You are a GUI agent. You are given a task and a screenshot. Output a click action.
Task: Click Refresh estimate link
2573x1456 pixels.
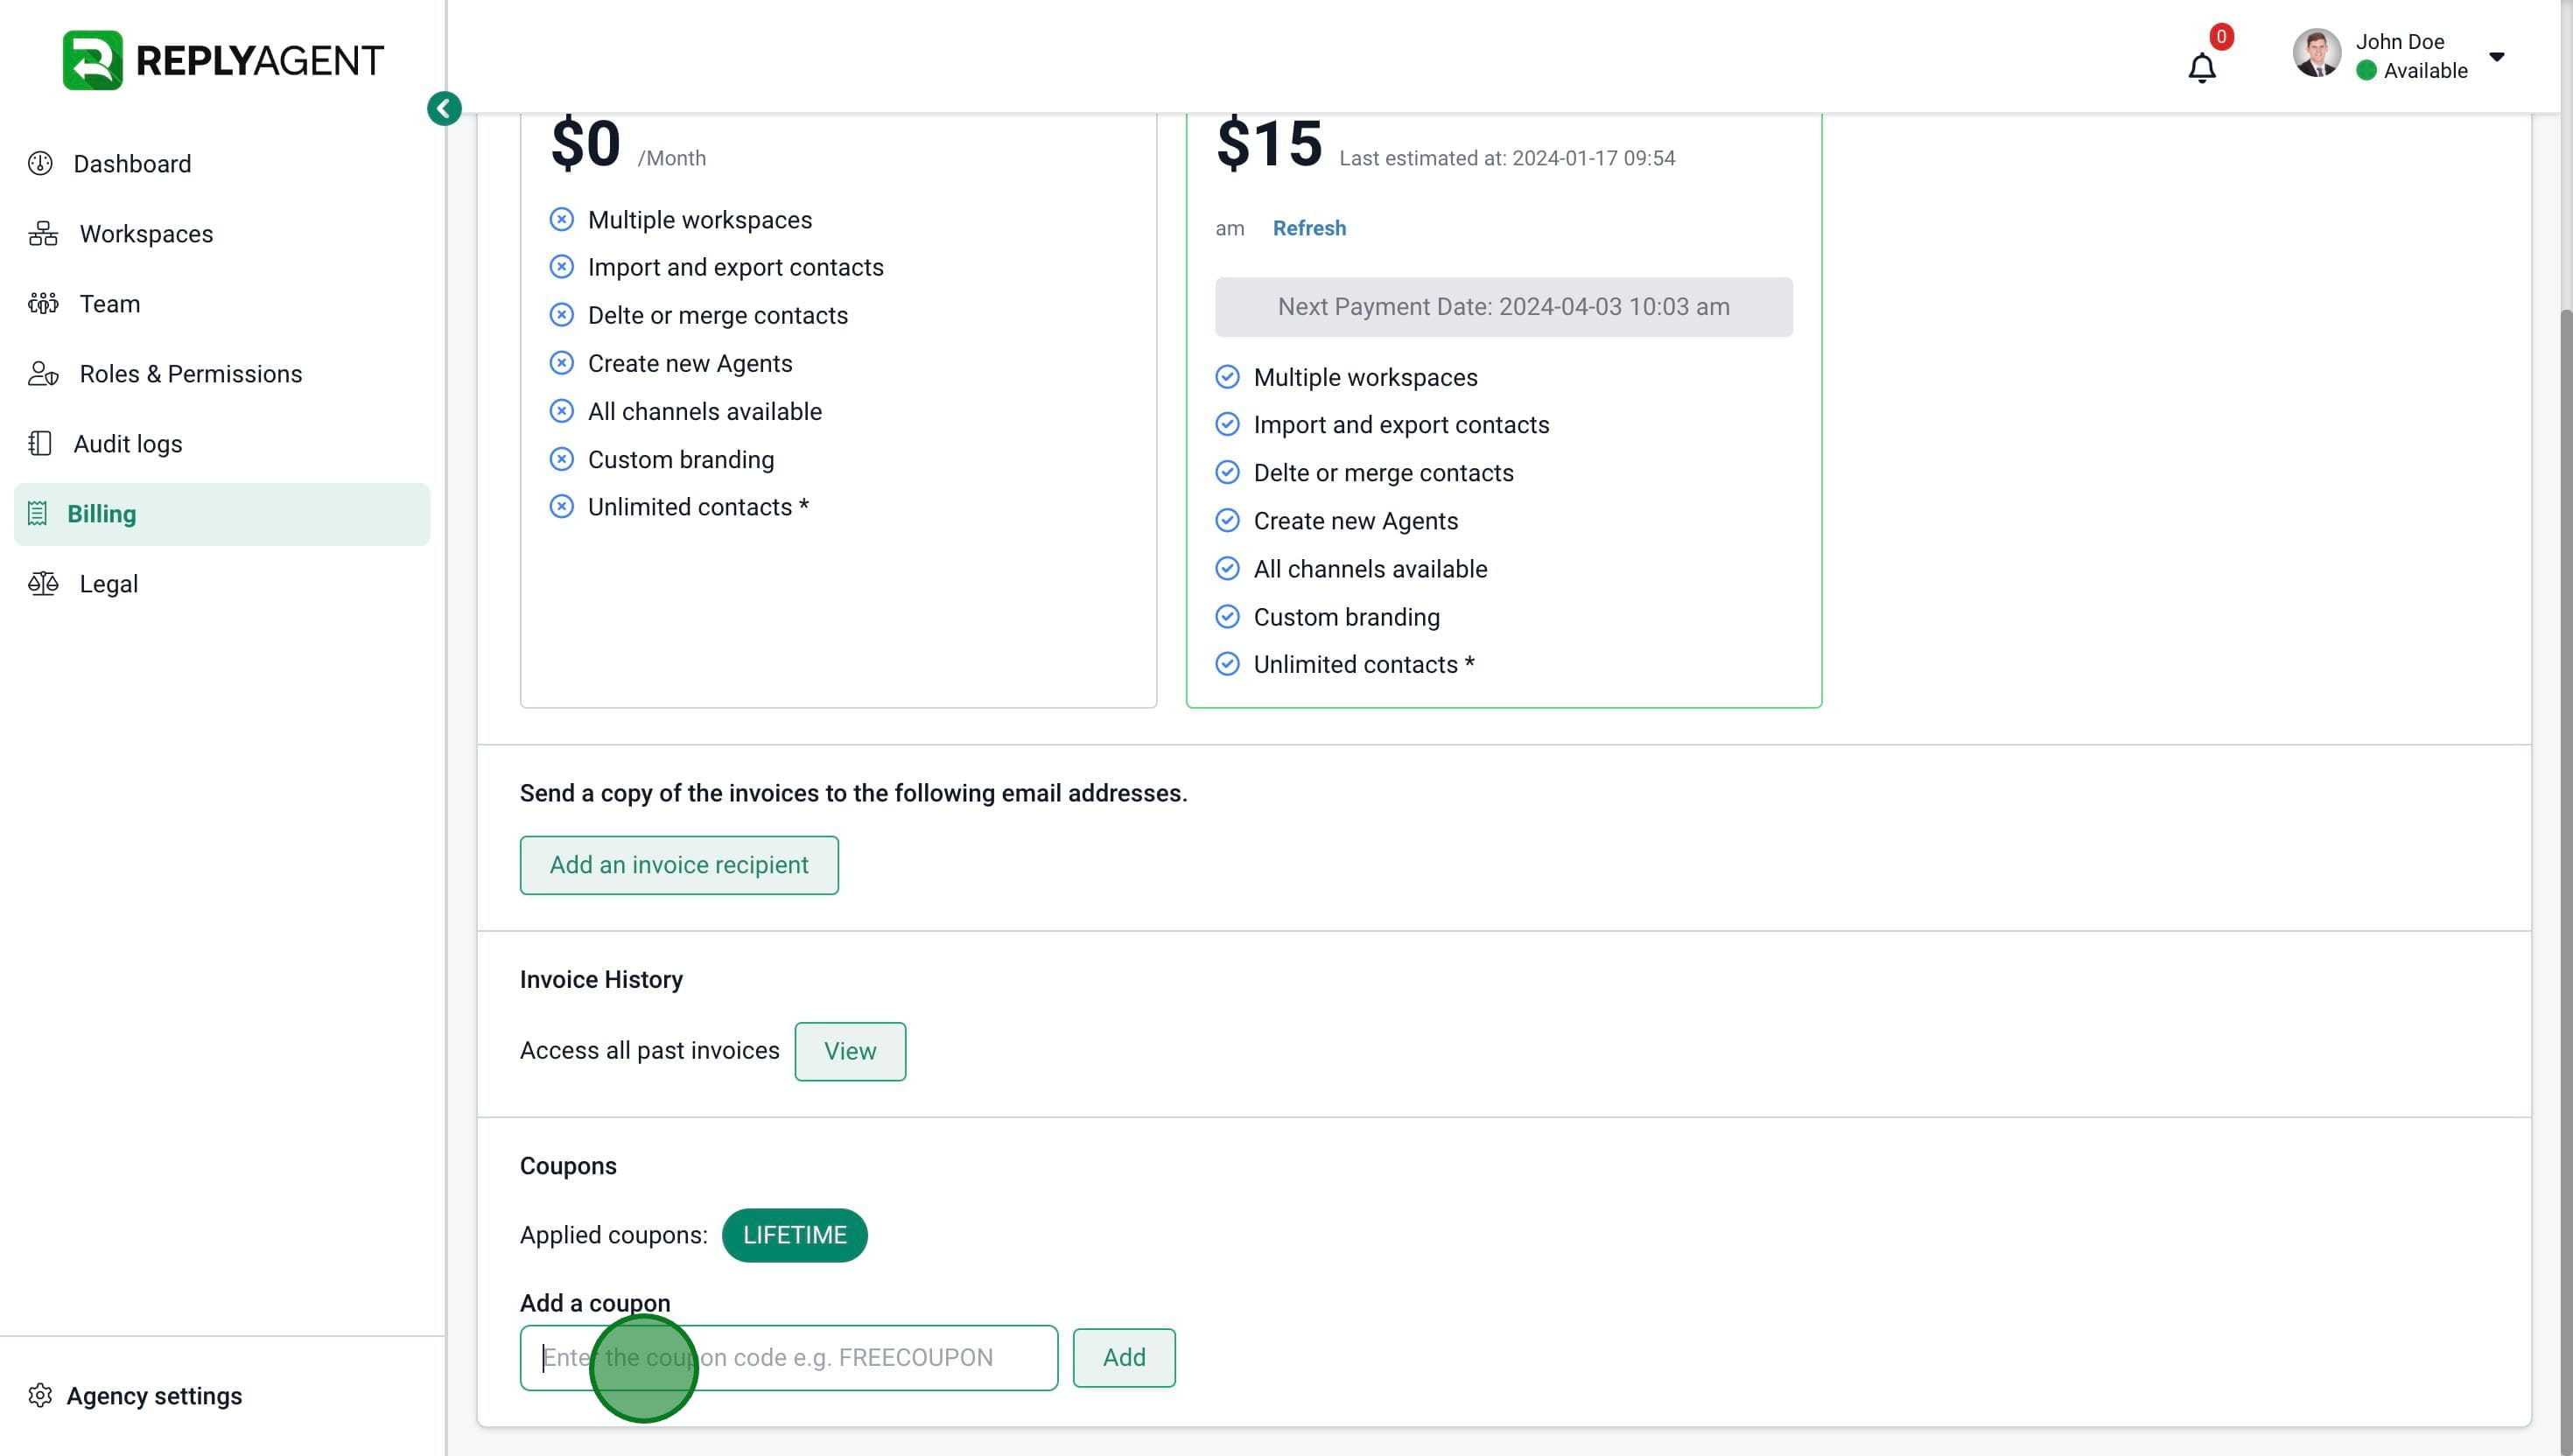pyautogui.click(x=1309, y=228)
